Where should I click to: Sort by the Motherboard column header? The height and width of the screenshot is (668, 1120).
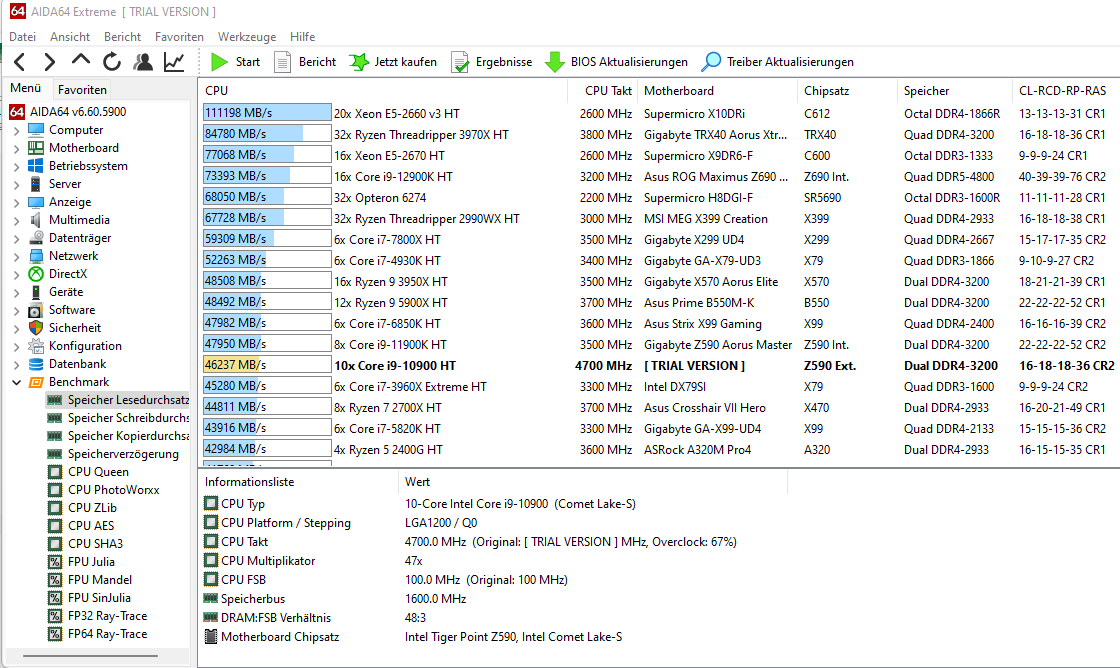[716, 91]
